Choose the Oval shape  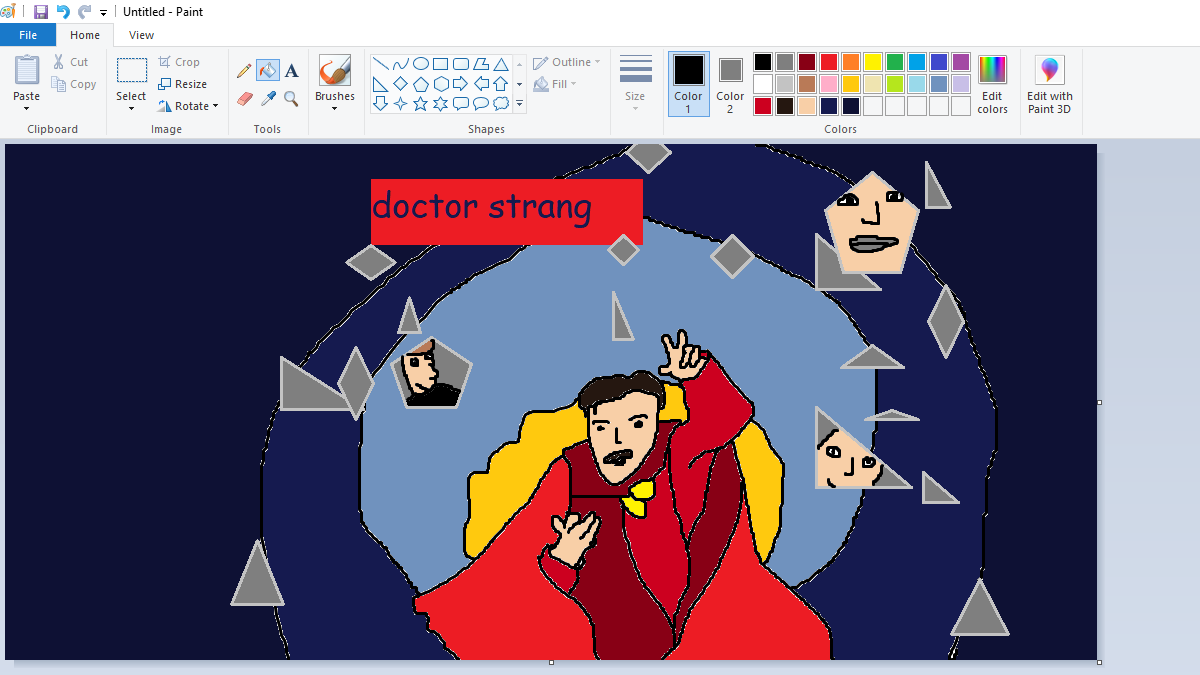coord(421,63)
